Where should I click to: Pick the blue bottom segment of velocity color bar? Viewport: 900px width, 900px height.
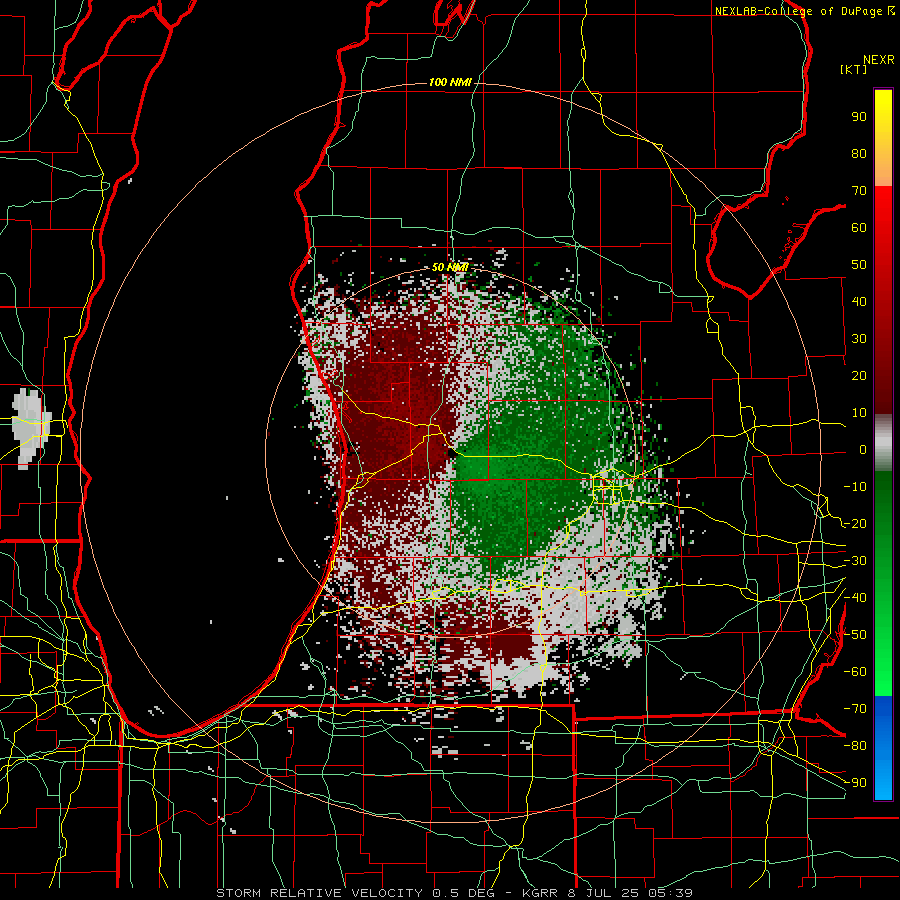pos(883,748)
